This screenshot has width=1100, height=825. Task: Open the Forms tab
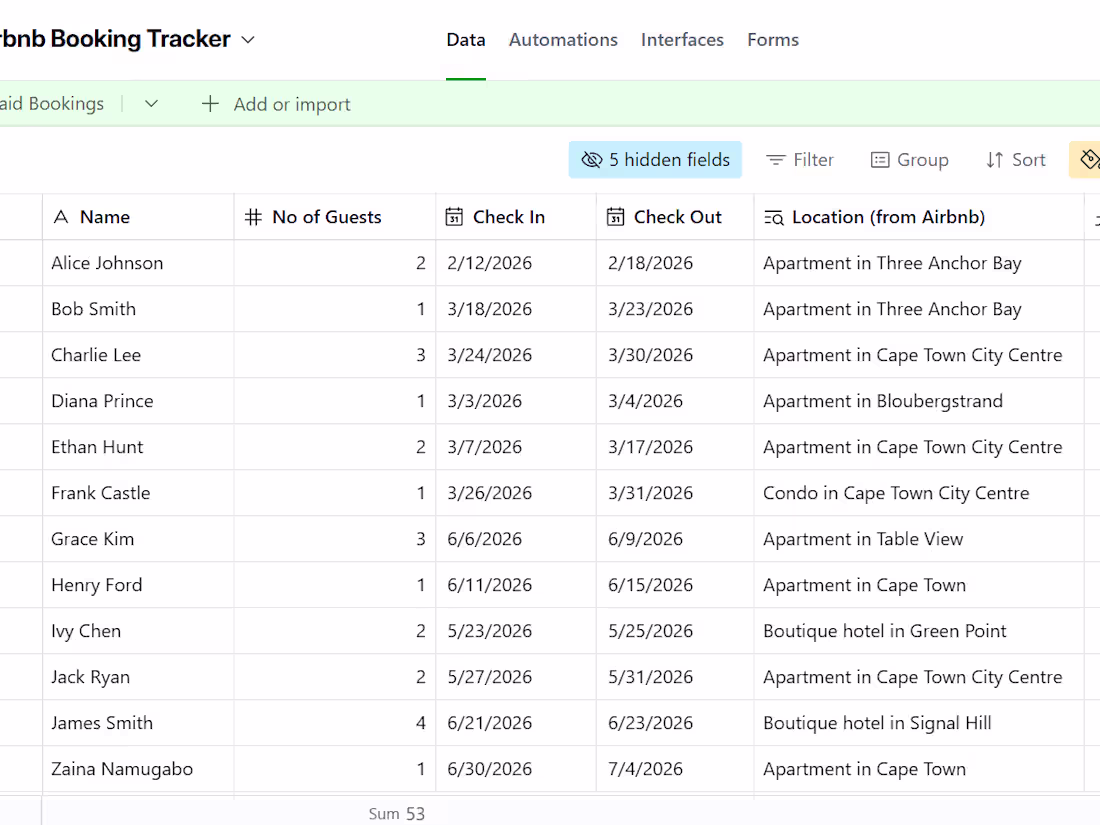(772, 40)
